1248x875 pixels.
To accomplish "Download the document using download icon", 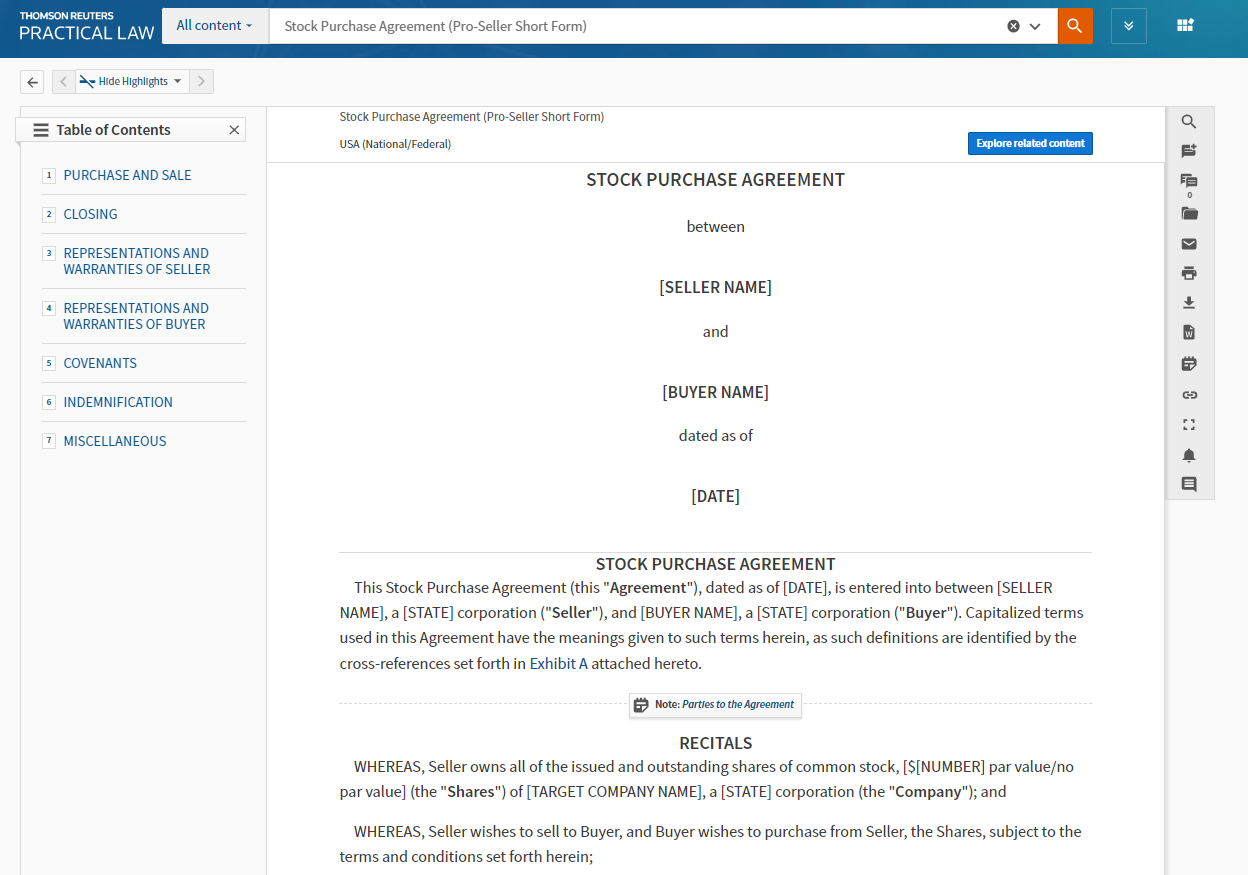I will [x=1189, y=303].
